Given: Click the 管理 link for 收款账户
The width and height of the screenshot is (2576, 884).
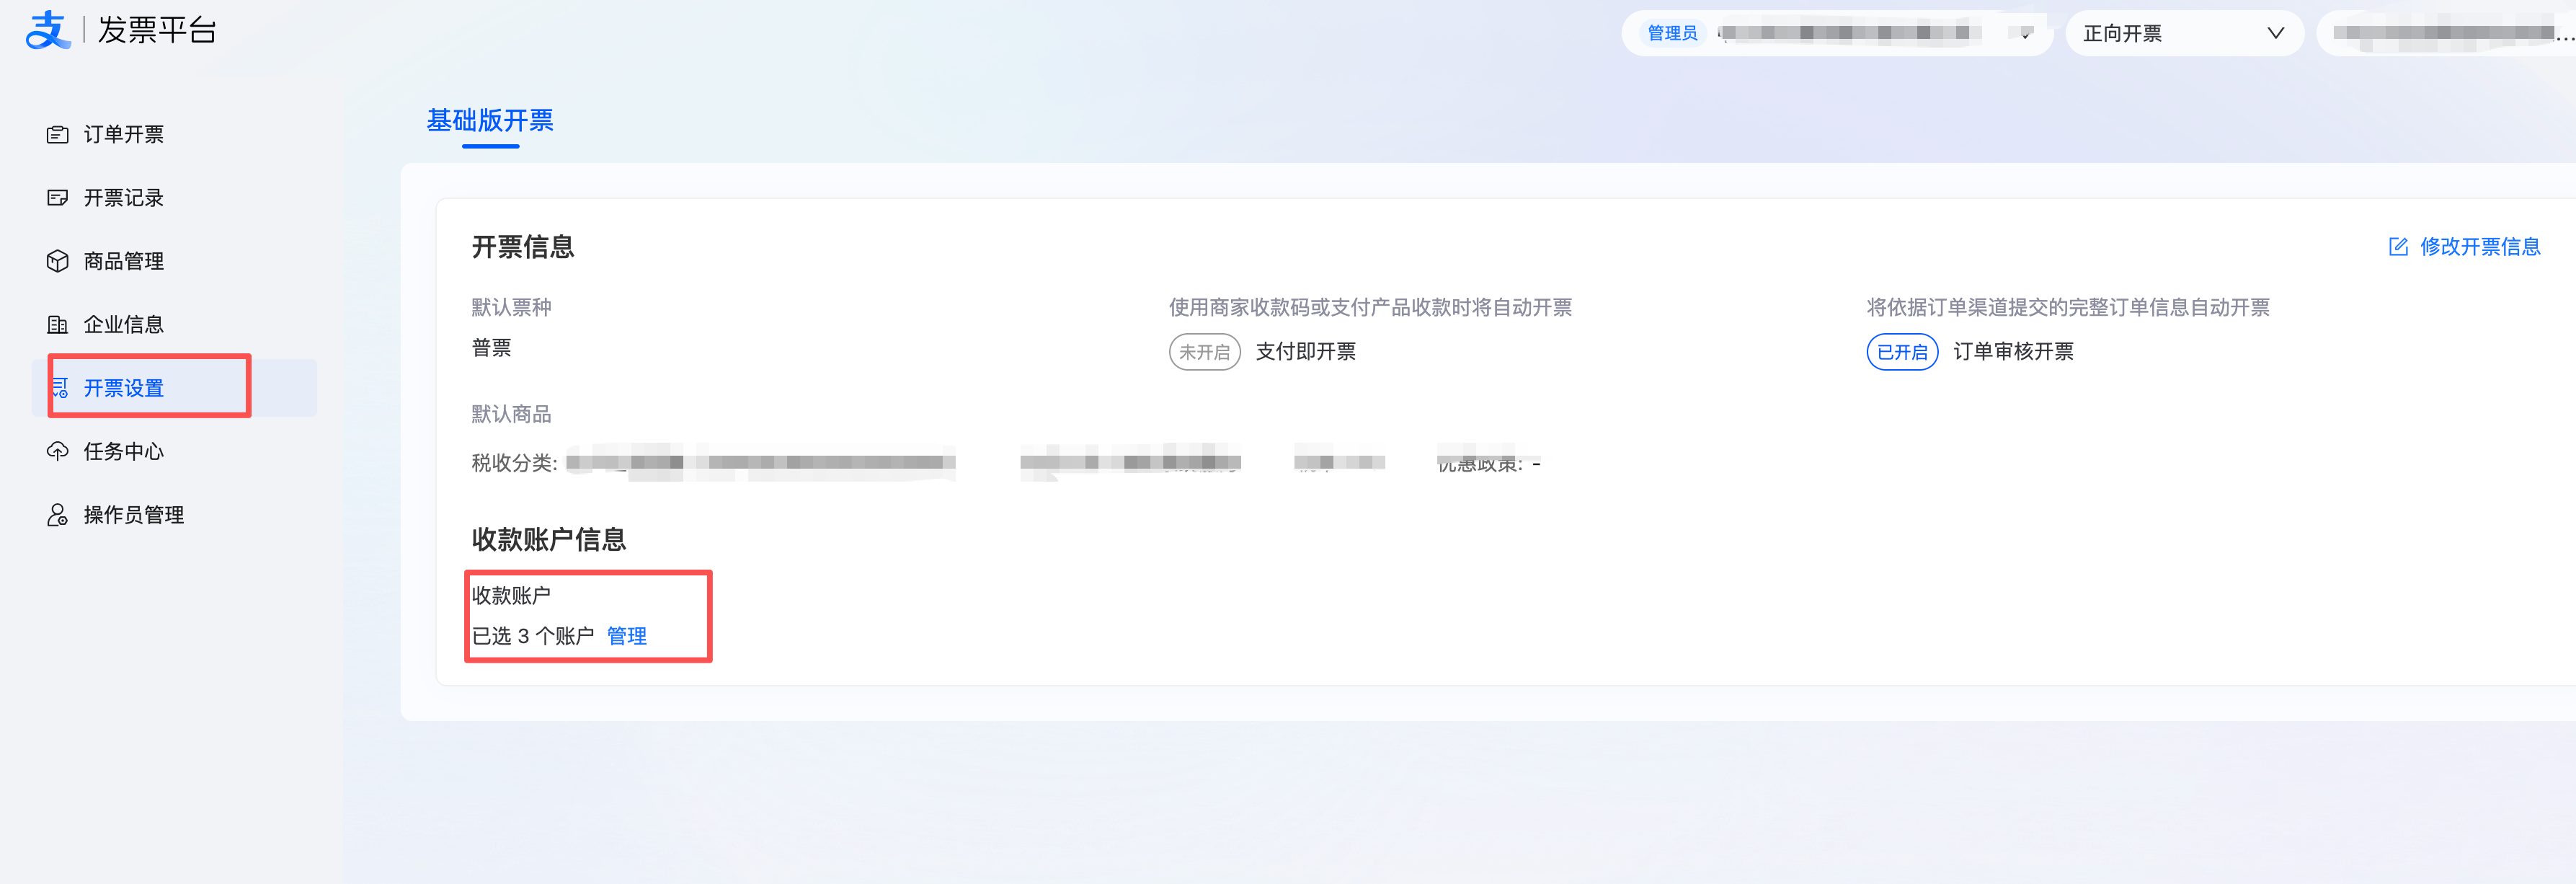Looking at the screenshot, I should click(627, 636).
